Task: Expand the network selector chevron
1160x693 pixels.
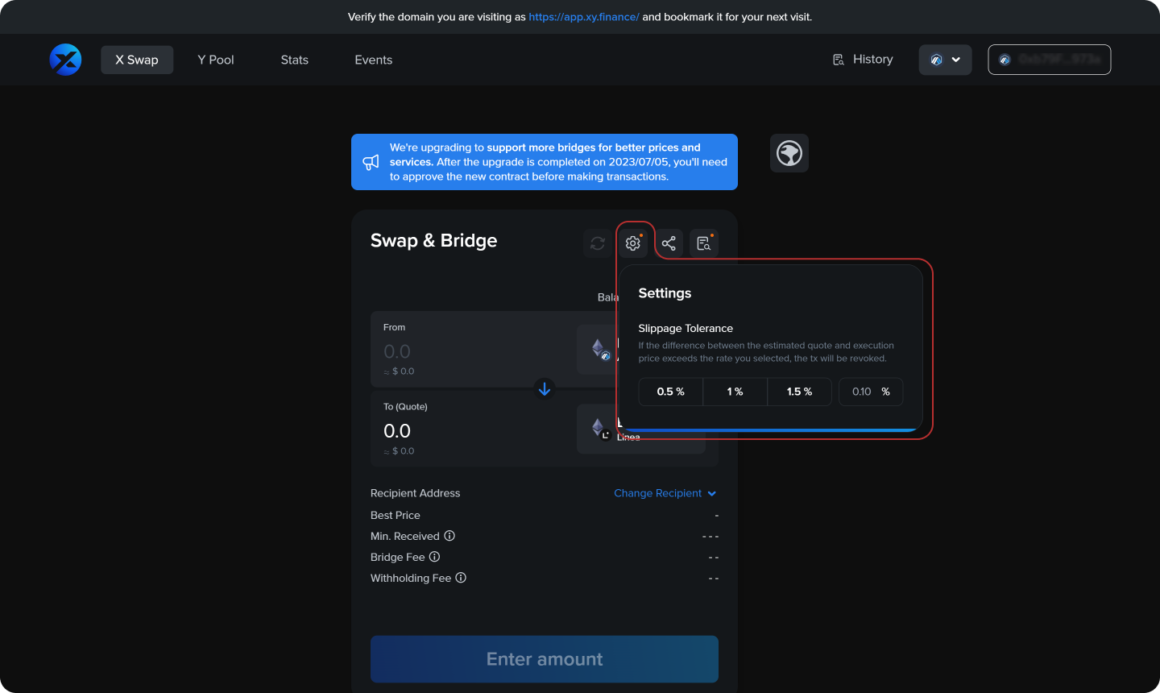Action: coord(956,59)
